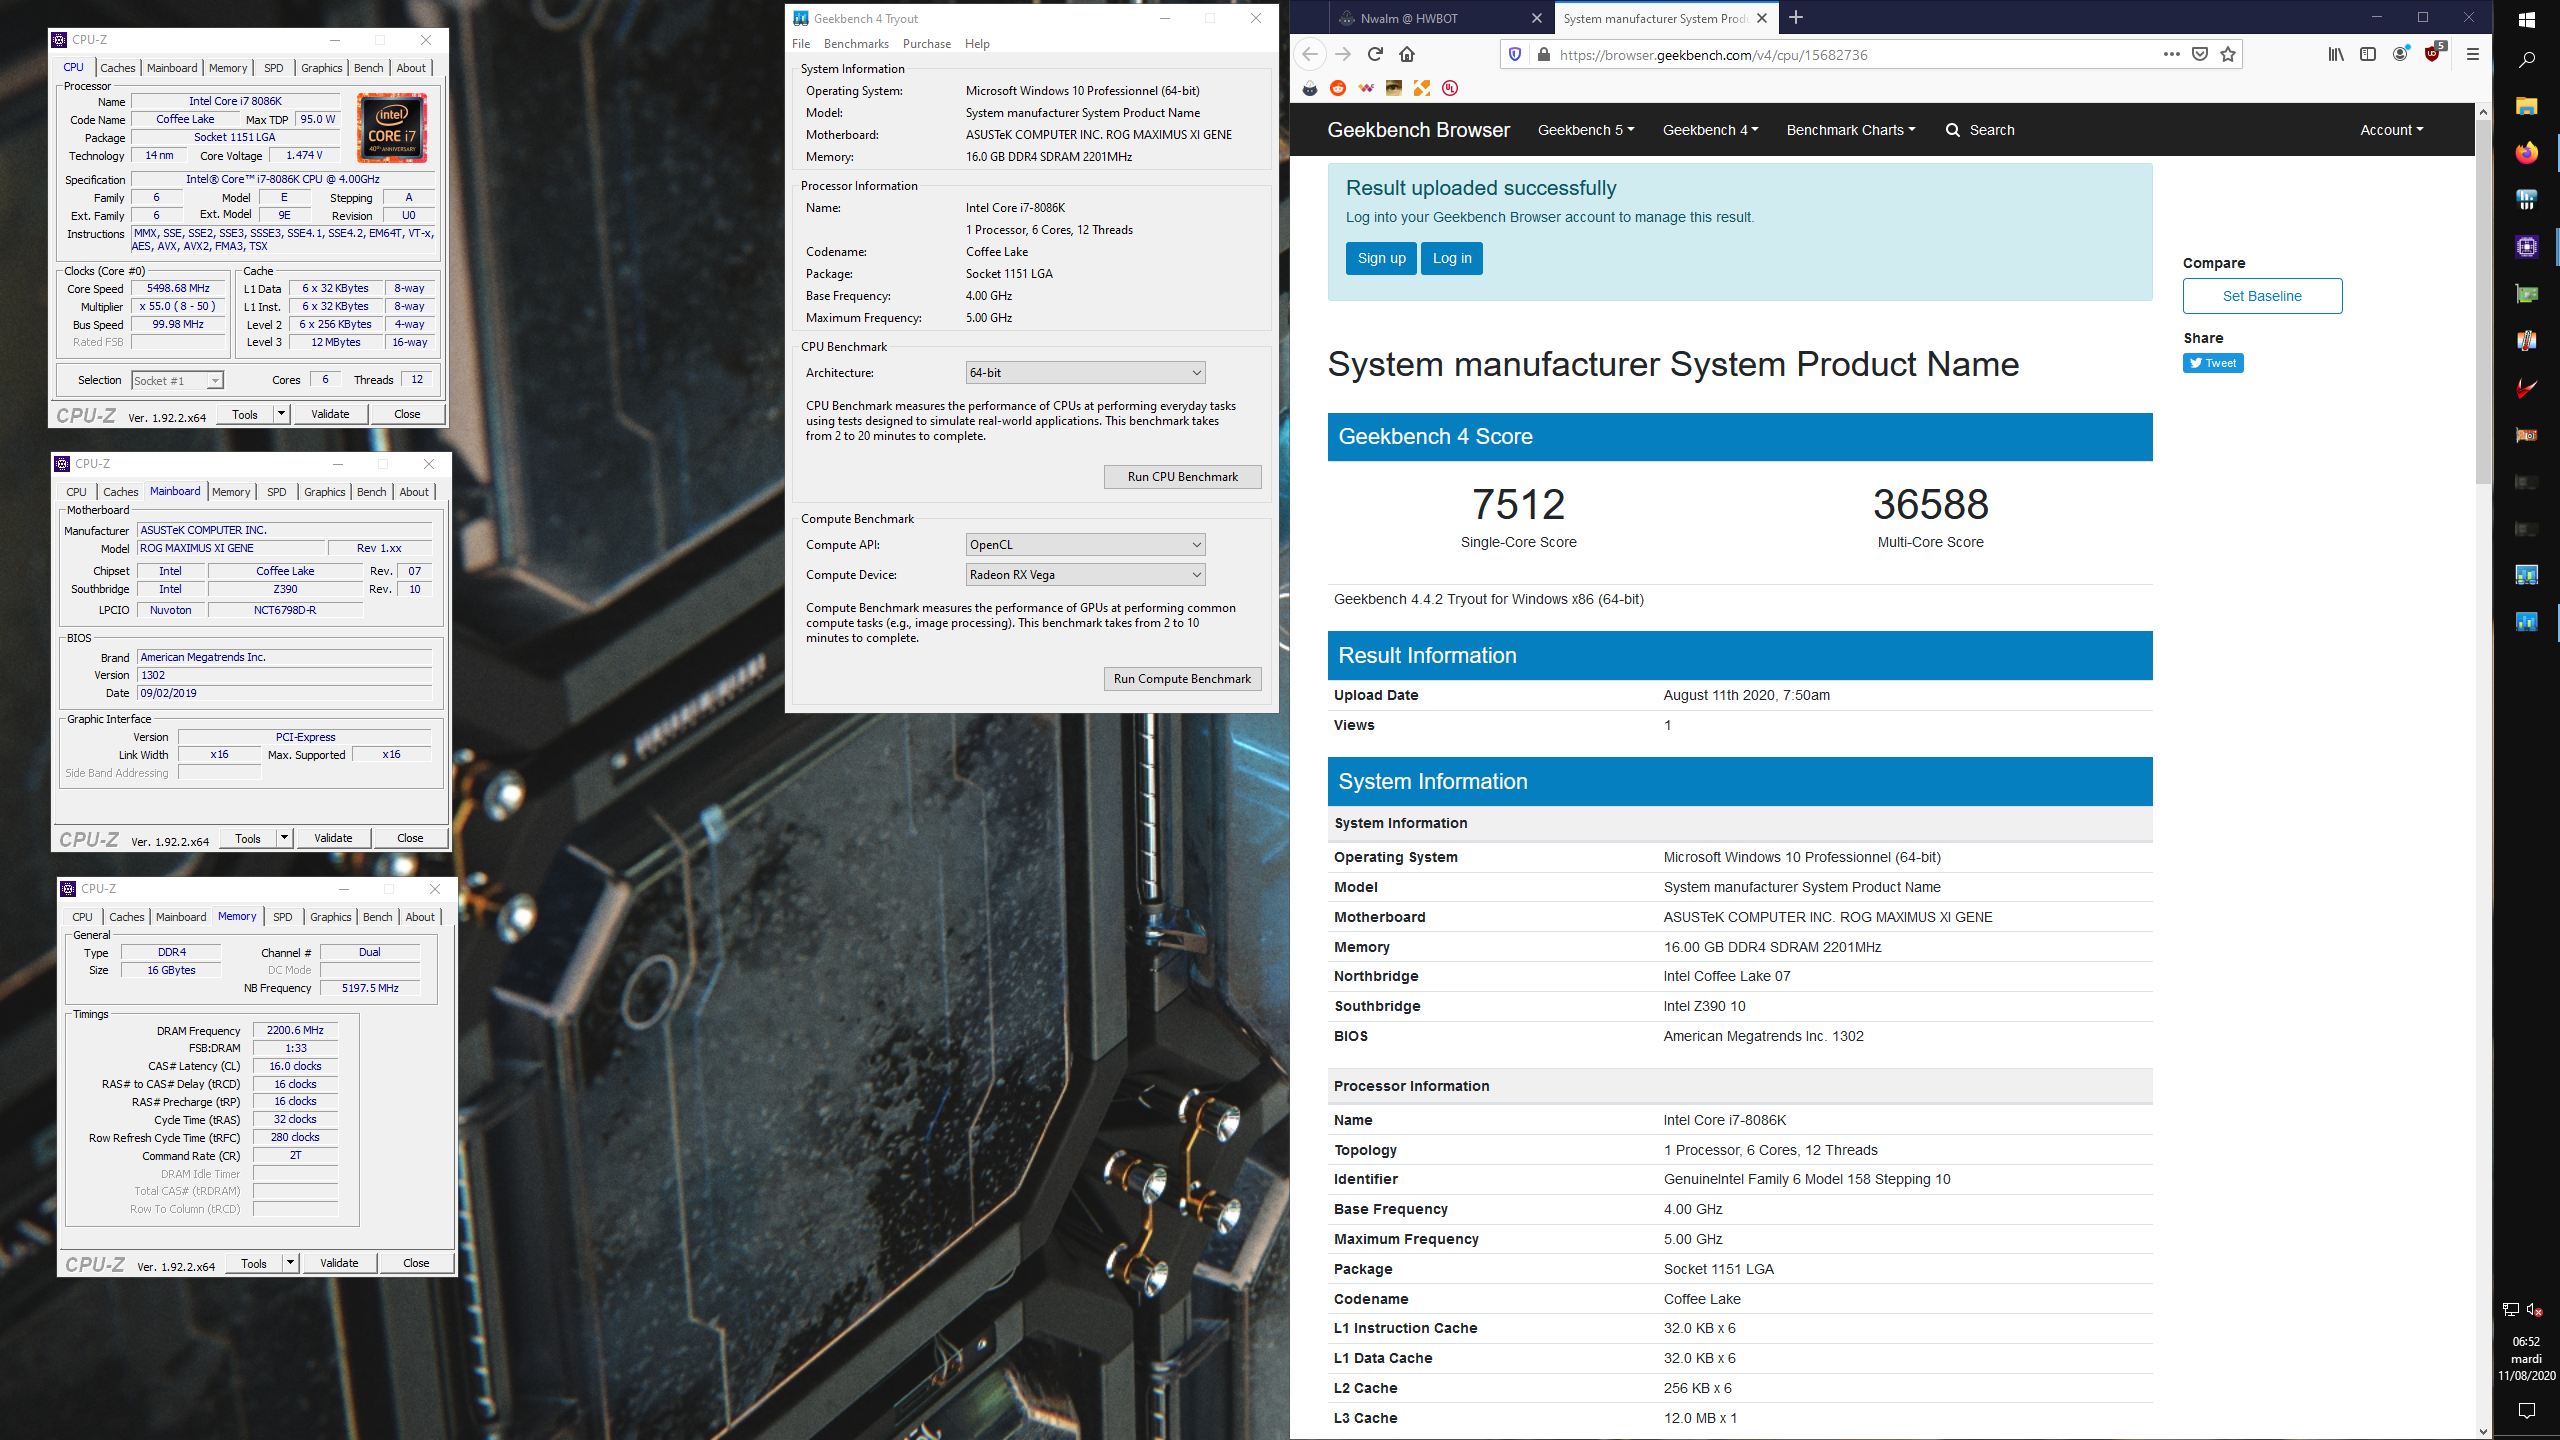Viewport: 2560px width, 1440px height.
Task: Open the Geekbench Benchmarks menu
Action: [856, 44]
